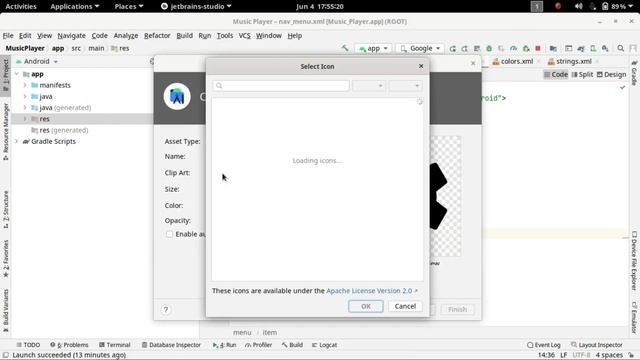Click the Android Studio logo in the wizard header

point(177,97)
